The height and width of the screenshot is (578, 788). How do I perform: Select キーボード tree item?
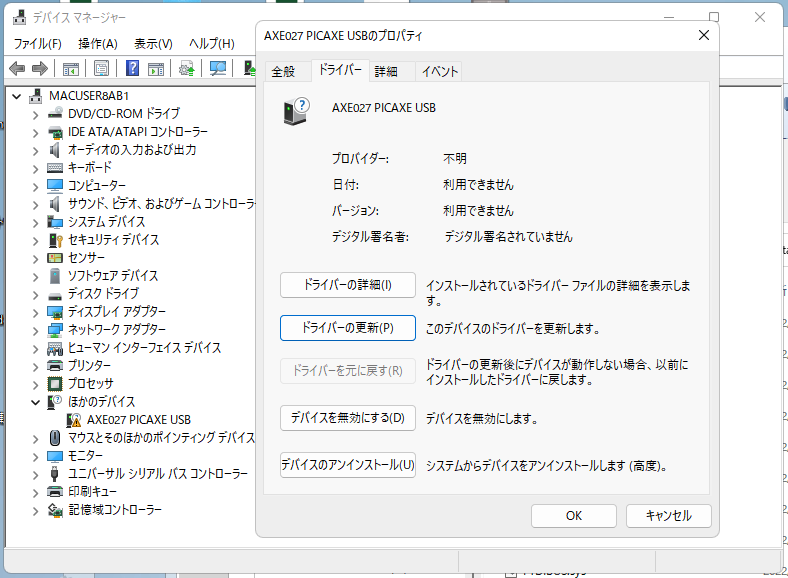[90, 168]
